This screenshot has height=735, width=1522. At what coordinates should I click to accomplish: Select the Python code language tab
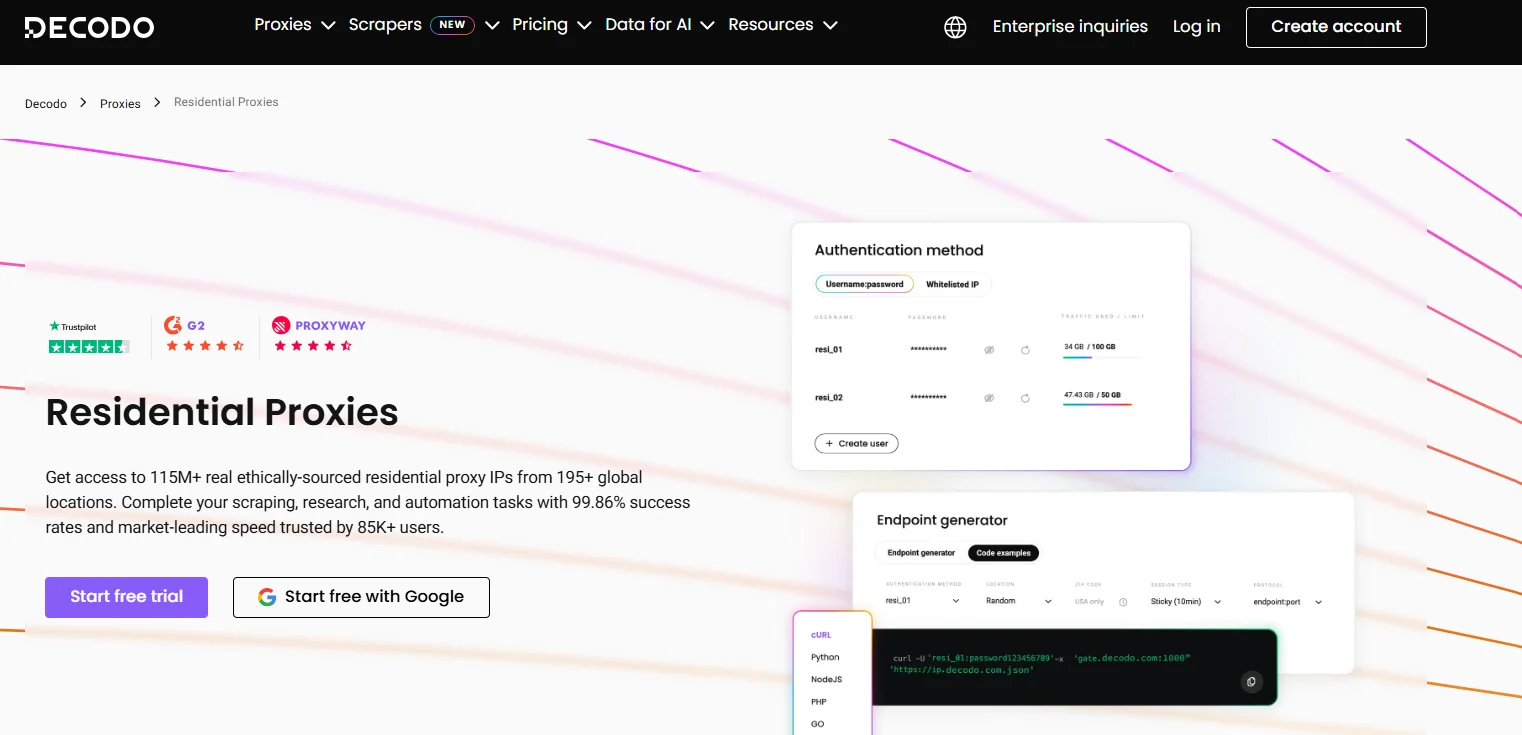(x=825, y=657)
